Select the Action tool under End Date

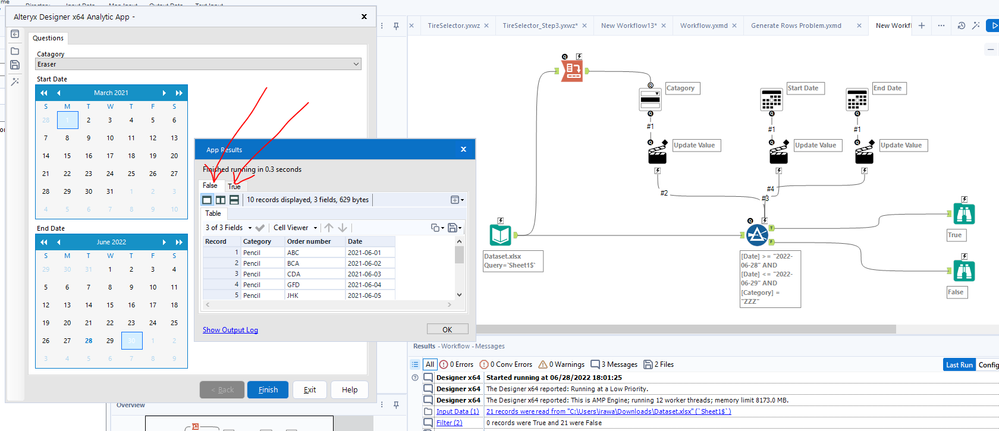pyautogui.click(x=864, y=155)
